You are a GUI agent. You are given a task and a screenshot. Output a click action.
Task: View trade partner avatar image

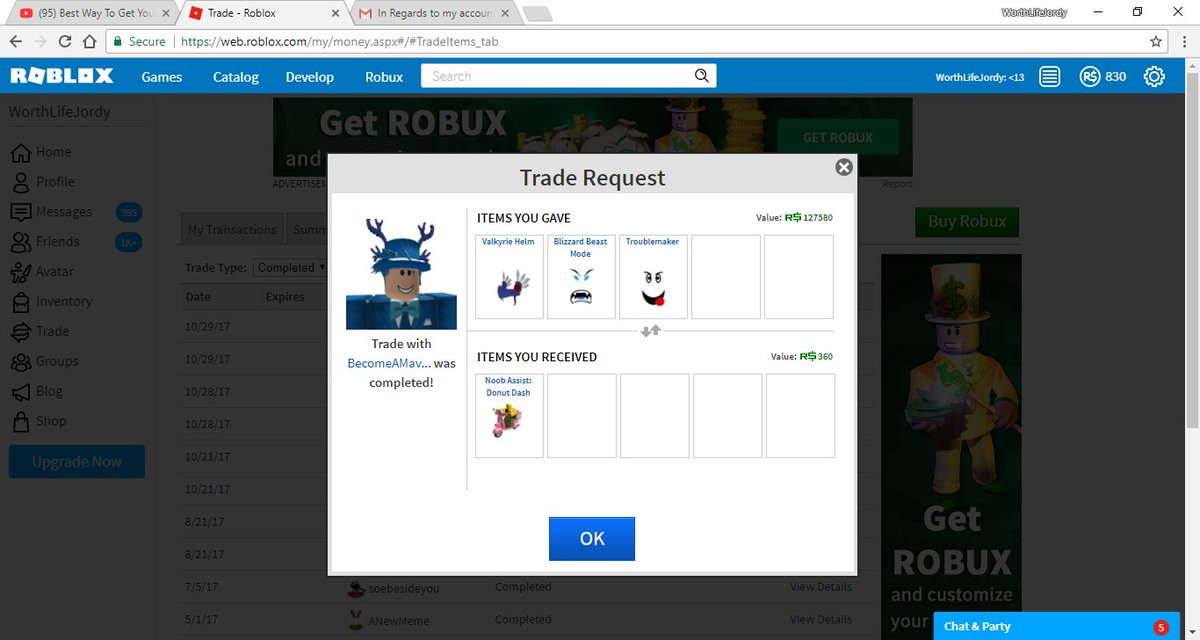tap(401, 274)
